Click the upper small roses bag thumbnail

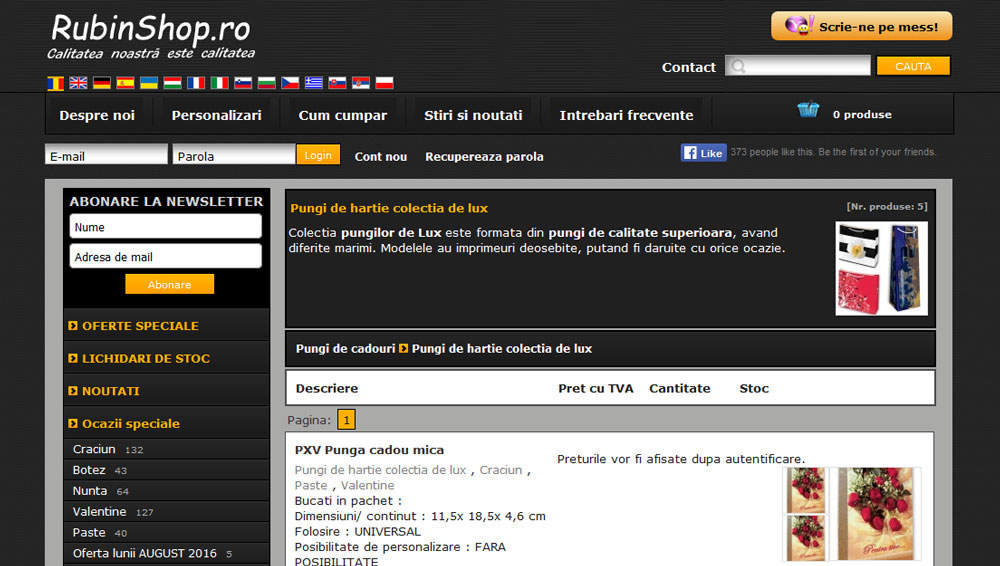805,490
